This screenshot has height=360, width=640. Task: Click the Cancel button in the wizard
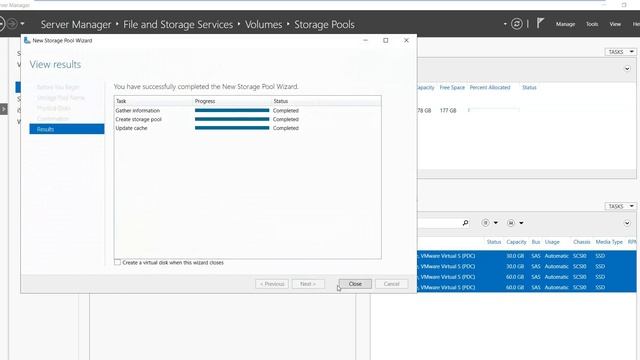point(391,284)
